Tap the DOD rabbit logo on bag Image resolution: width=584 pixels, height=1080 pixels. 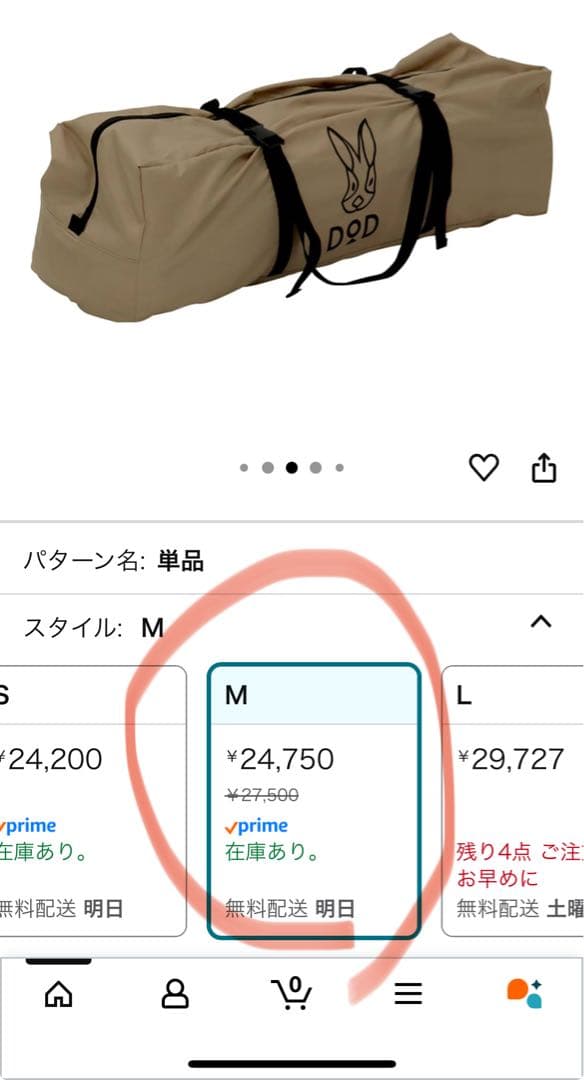(352, 186)
